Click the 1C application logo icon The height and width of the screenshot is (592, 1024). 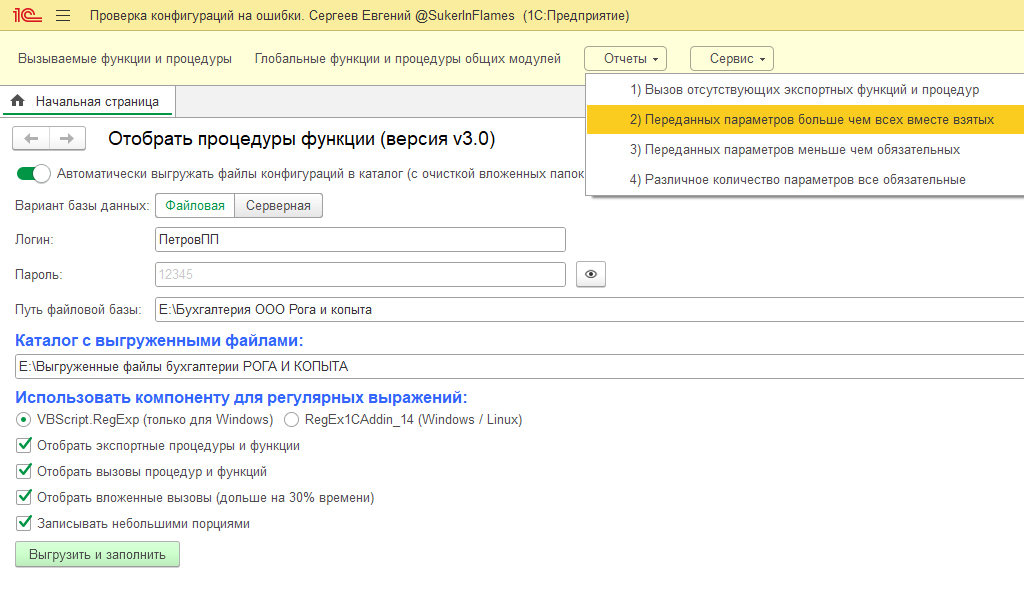(26, 16)
